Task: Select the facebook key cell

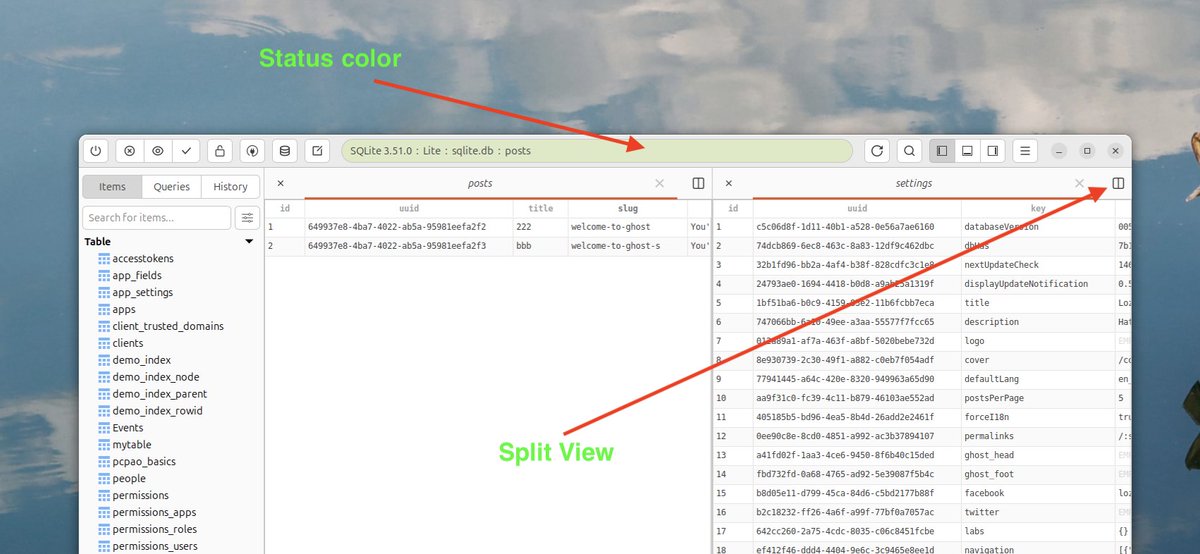Action: click(1038, 493)
